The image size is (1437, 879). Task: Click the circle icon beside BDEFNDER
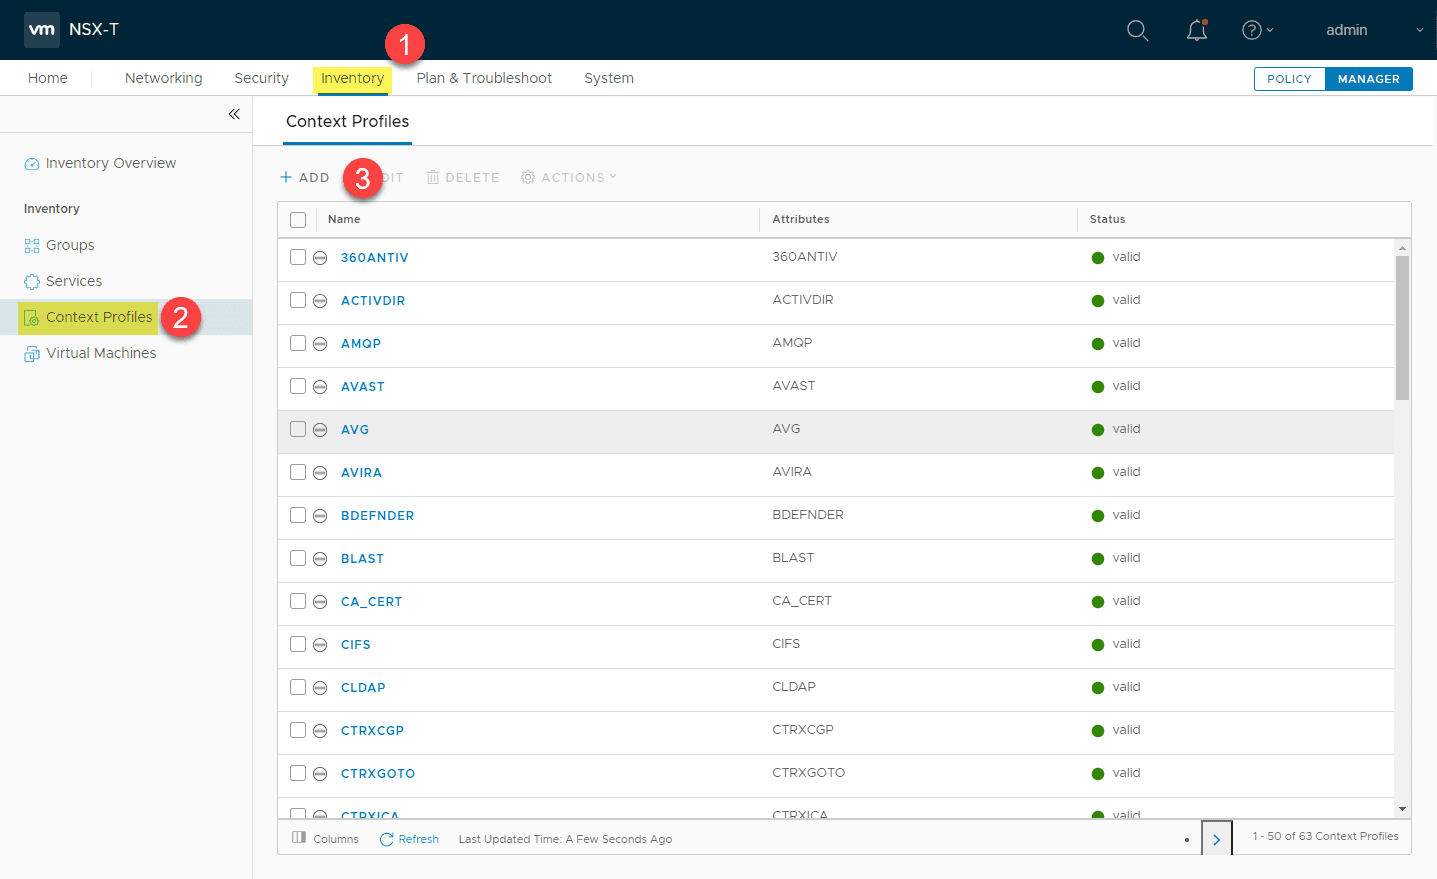pos(320,516)
